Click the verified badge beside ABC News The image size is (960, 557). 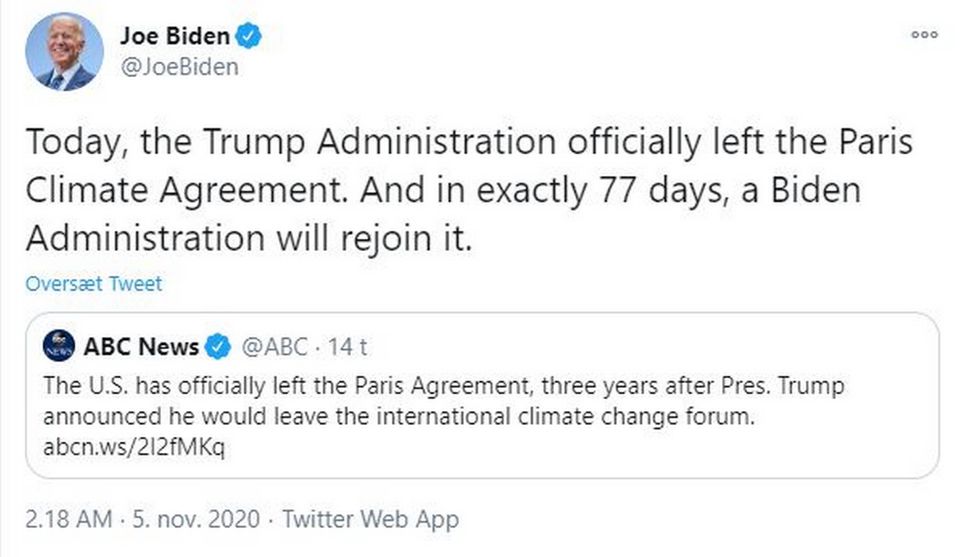pyautogui.click(x=217, y=347)
